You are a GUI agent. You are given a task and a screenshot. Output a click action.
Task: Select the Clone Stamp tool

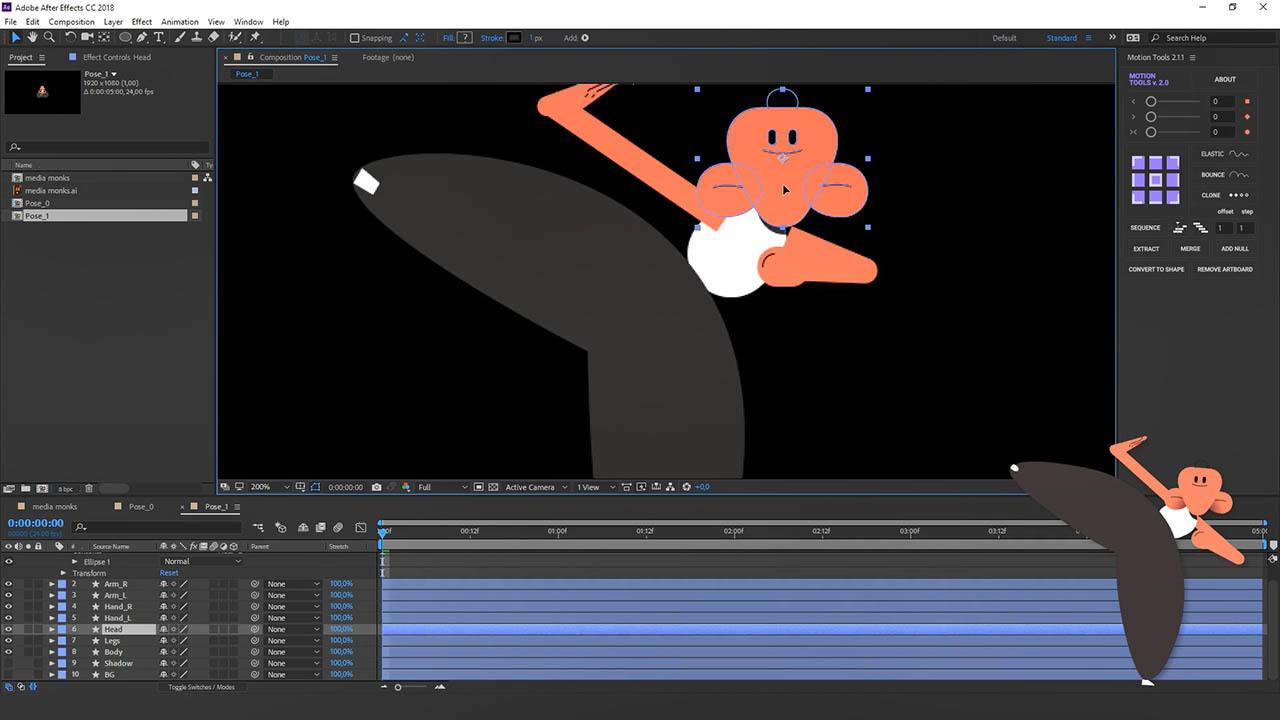pos(196,37)
